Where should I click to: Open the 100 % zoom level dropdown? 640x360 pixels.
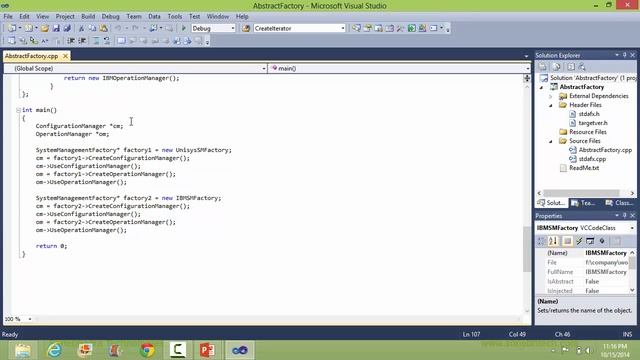coord(30,319)
